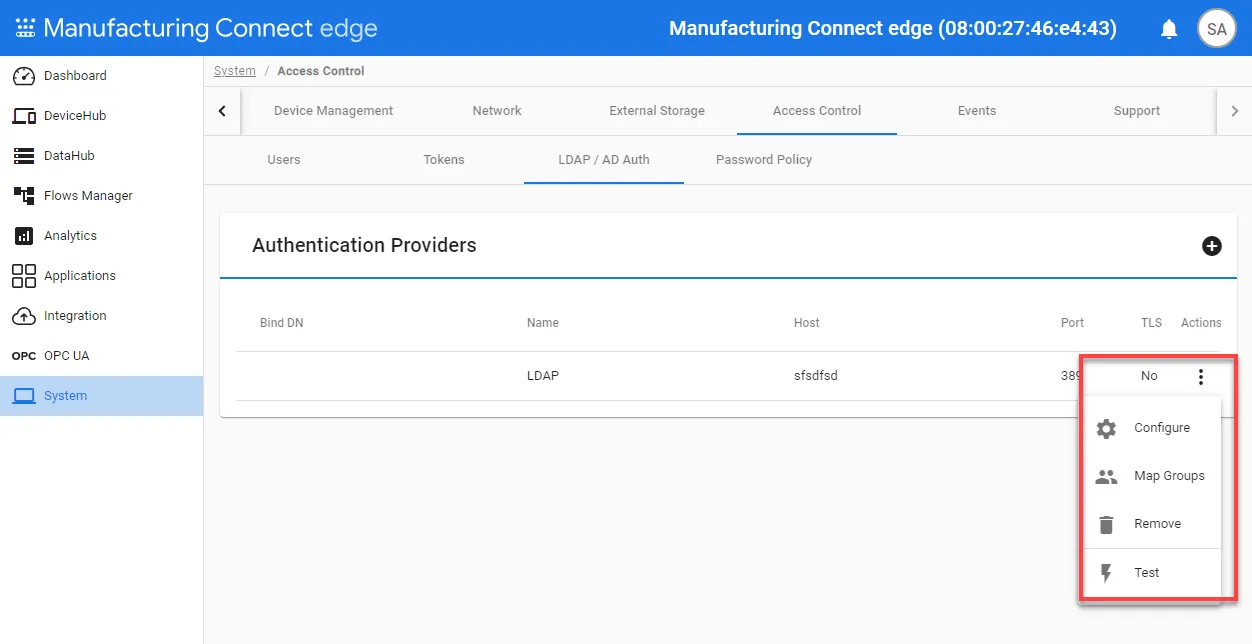Screen dimensions: 1252x644
Task: Switch to the Device Management tab
Action: coord(333,111)
